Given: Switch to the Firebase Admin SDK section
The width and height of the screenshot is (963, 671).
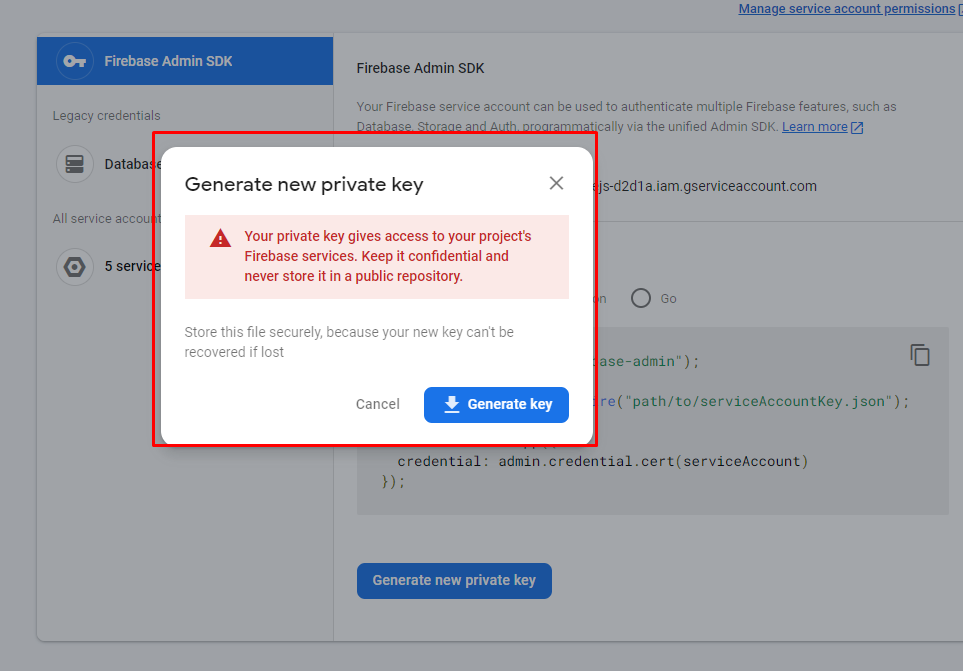Looking at the screenshot, I should (185, 61).
